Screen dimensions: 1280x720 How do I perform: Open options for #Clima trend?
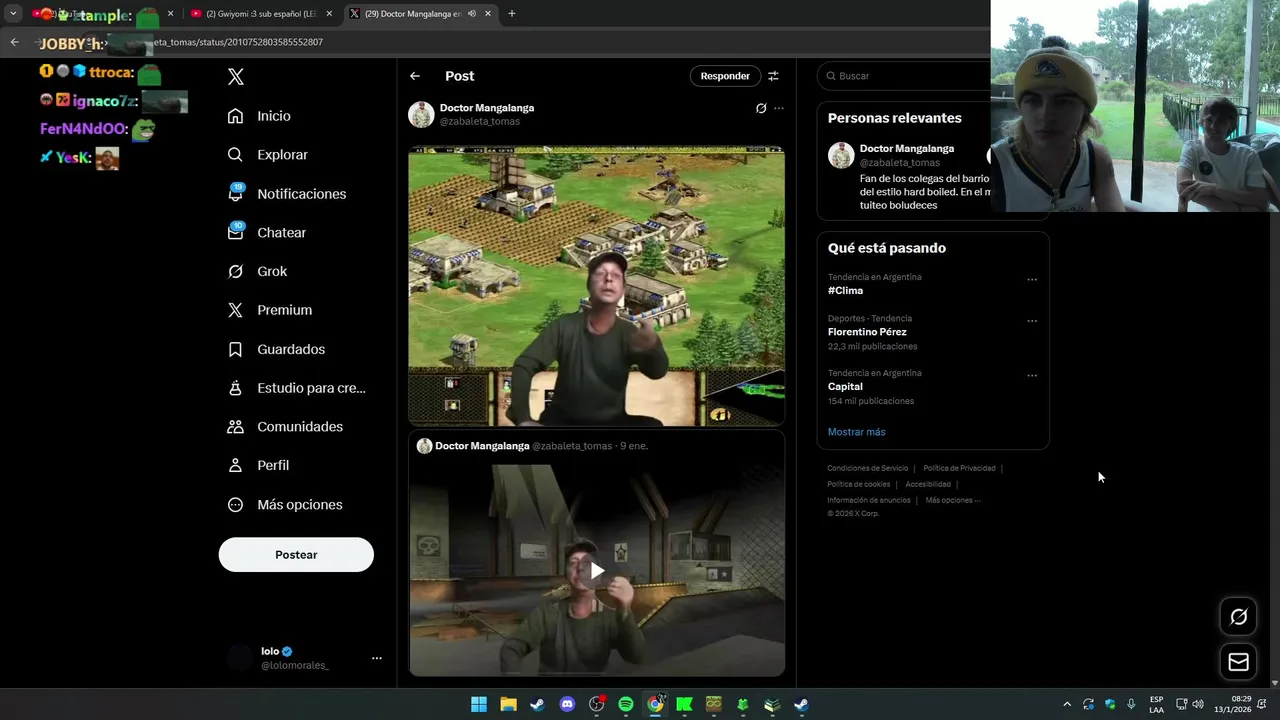pos(1032,280)
